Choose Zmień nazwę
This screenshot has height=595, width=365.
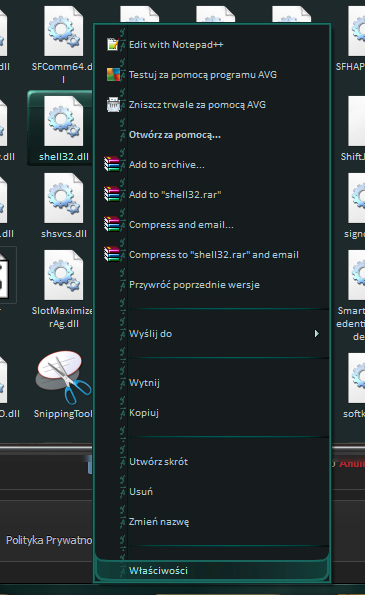tap(212, 522)
